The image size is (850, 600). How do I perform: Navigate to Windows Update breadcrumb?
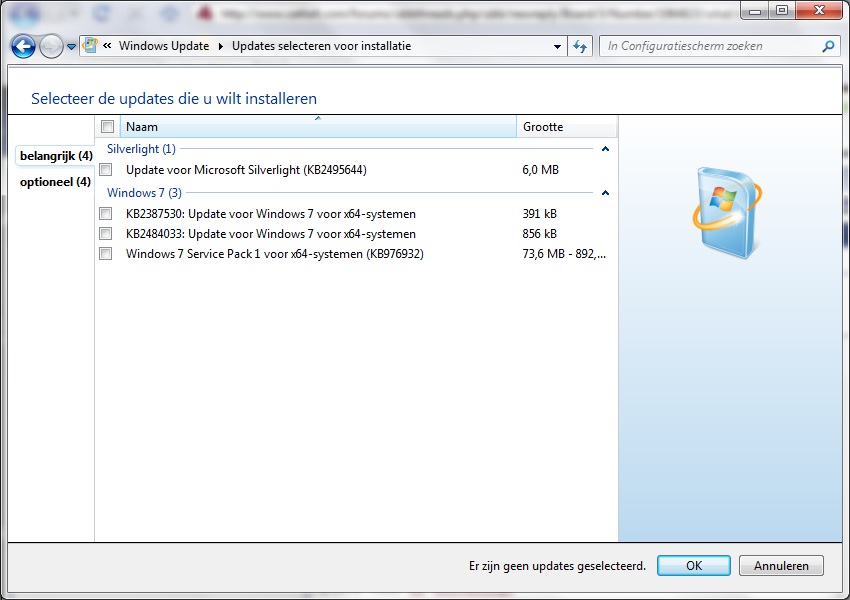click(164, 46)
